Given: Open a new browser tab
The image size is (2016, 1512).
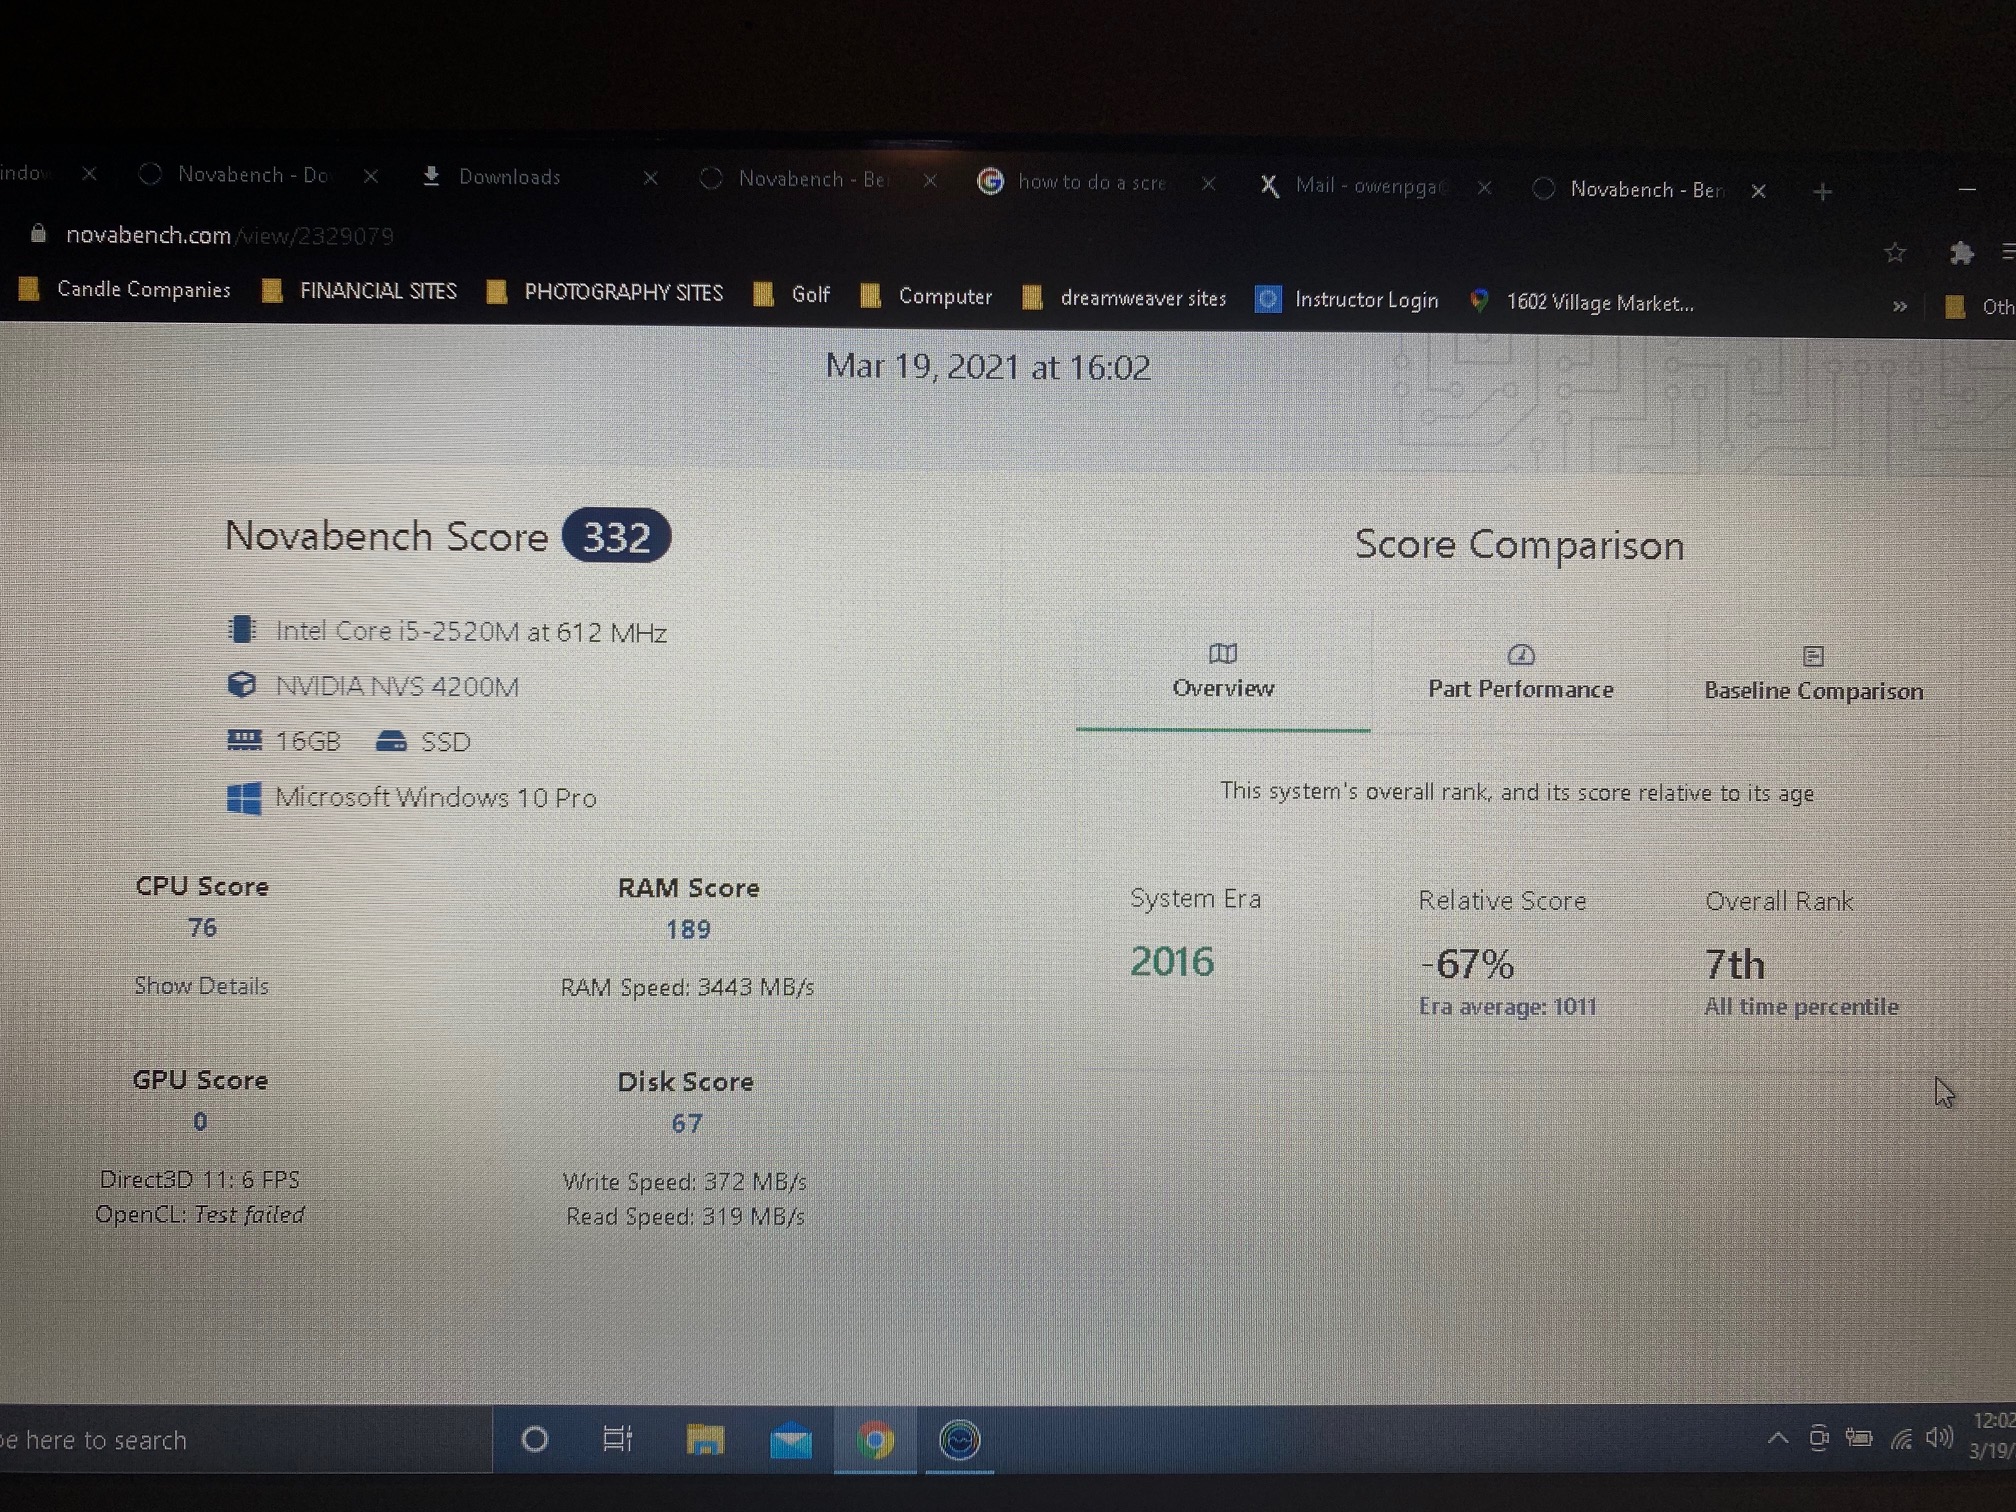Looking at the screenshot, I should (1822, 191).
